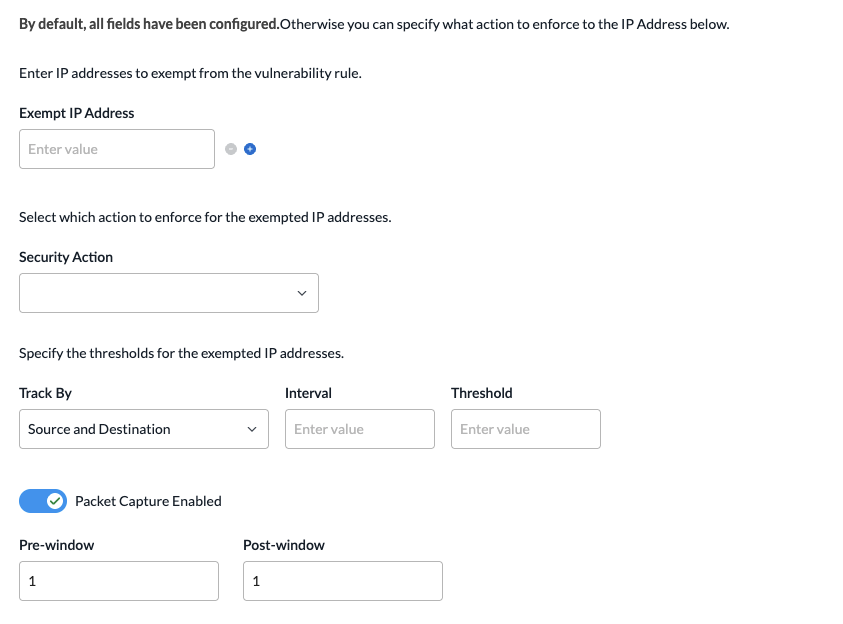
Task: Disable the Packet Capture toggle switch
Action: click(43, 501)
